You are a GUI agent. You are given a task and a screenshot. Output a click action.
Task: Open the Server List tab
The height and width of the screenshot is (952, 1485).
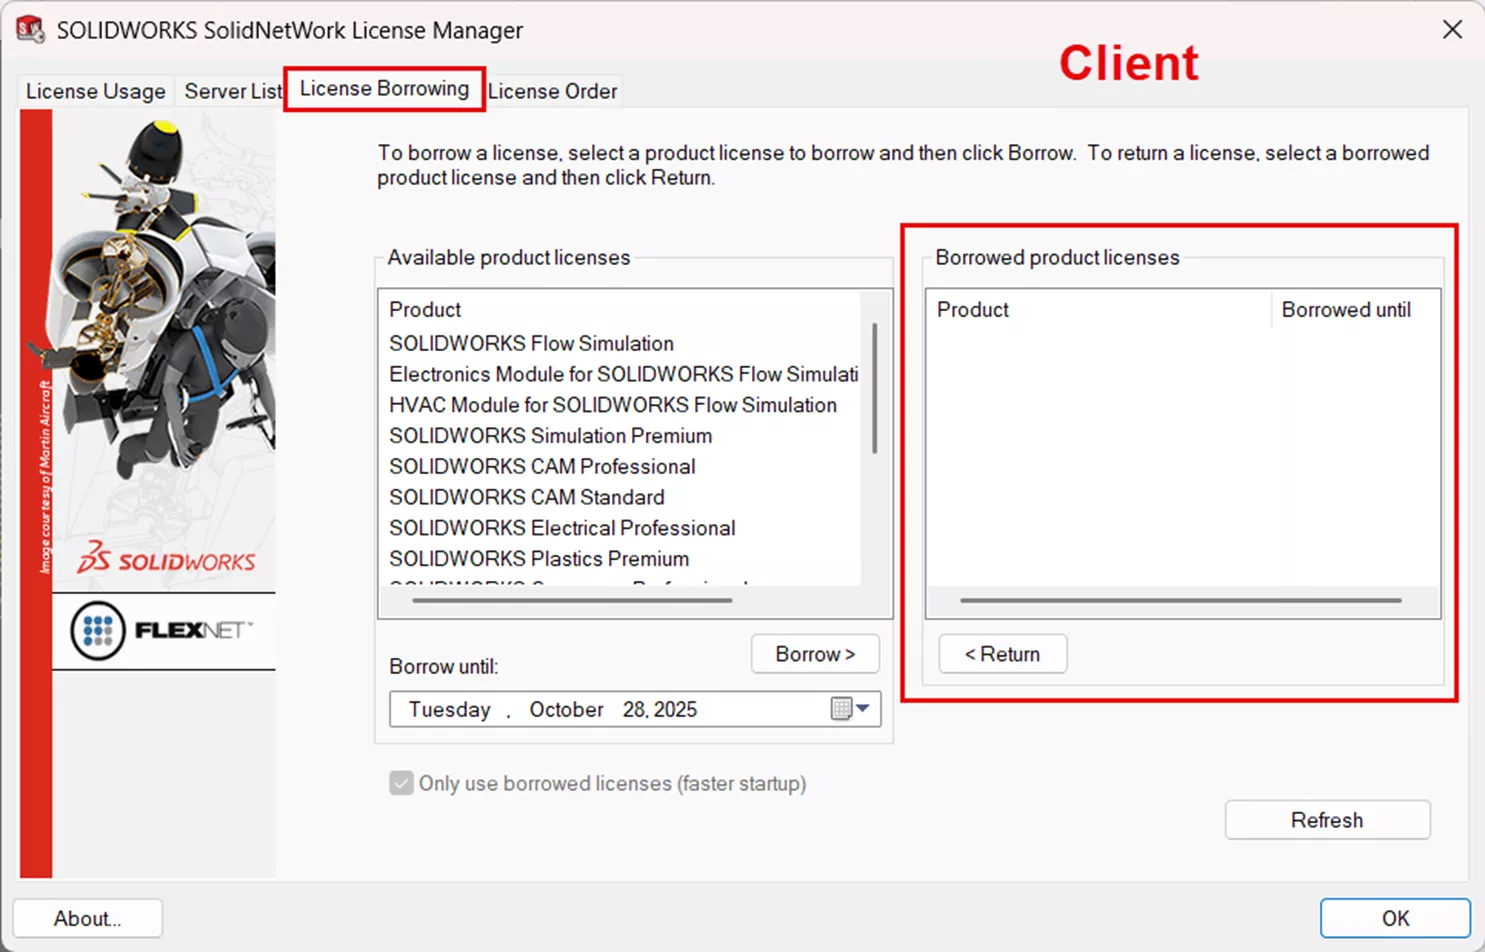click(x=232, y=91)
